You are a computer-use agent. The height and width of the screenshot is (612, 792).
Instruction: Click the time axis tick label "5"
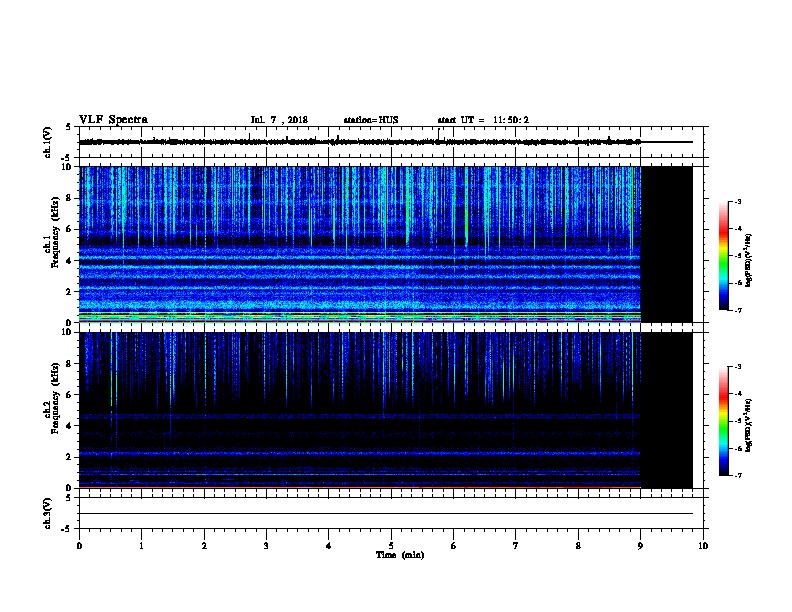[x=391, y=545]
